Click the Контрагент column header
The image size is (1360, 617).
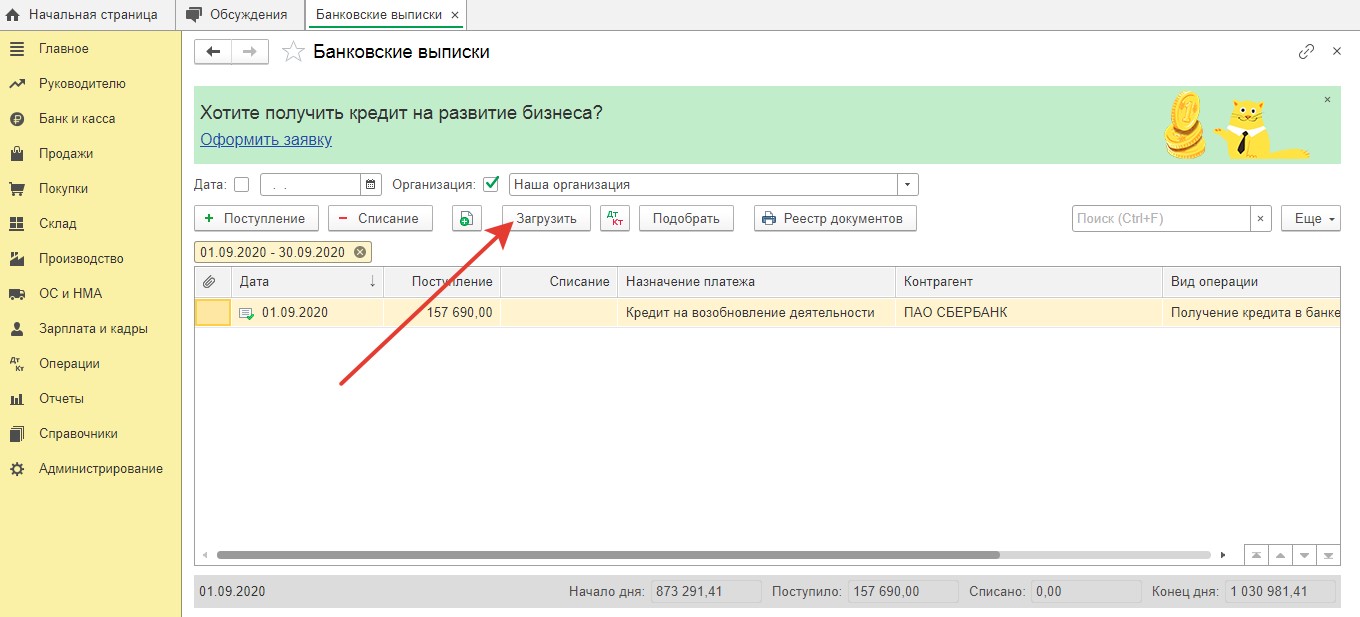[x=1029, y=282]
